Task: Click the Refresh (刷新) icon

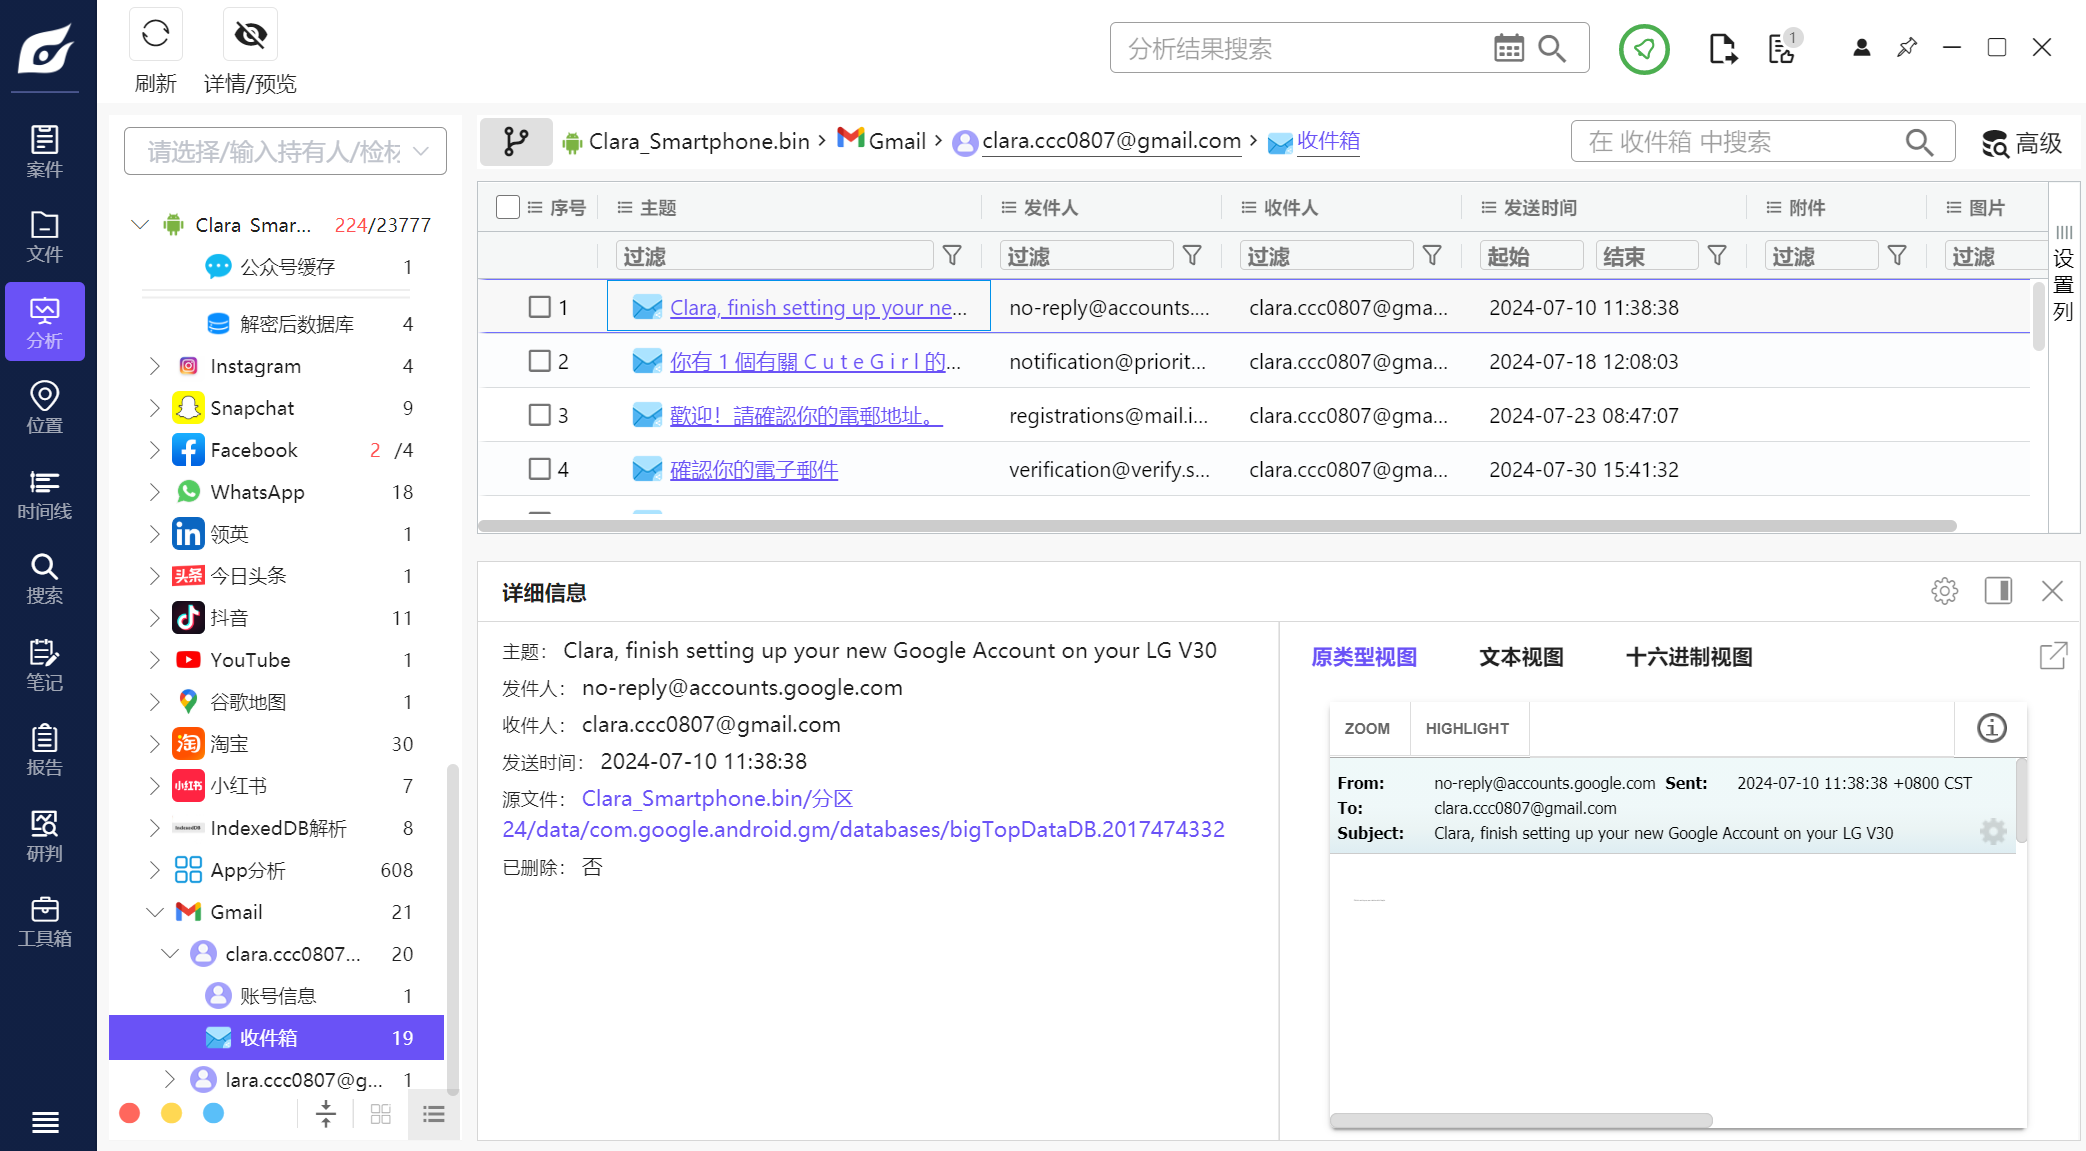Action: (x=155, y=36)
